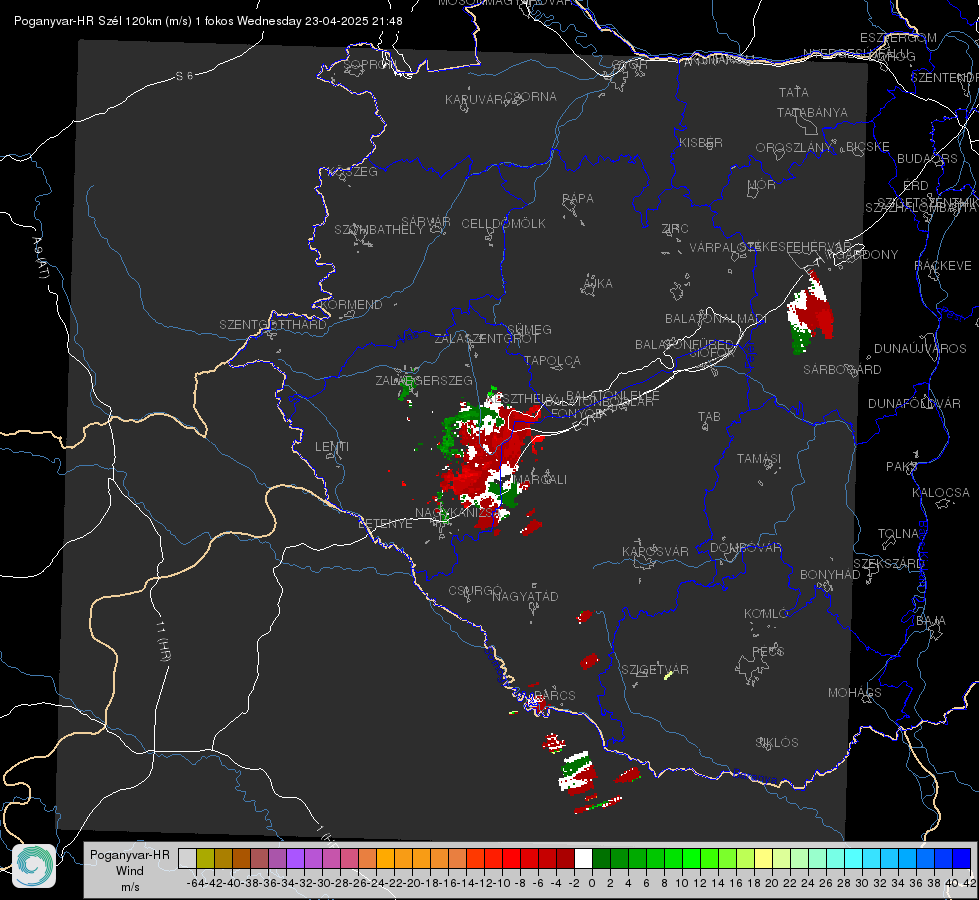
Task: Click the 'PAKS' town label
Action: click(902, 467)
